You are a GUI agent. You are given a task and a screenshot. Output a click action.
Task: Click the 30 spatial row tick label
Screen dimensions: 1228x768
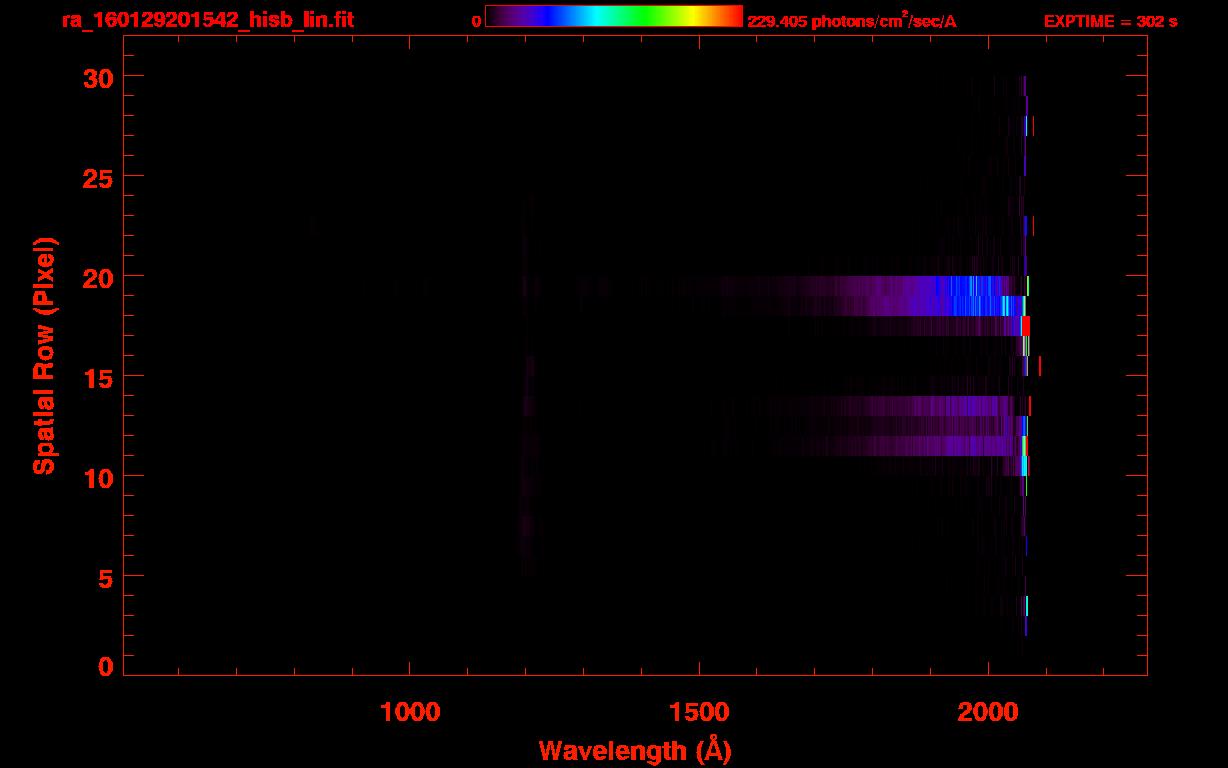click(98, 77)
